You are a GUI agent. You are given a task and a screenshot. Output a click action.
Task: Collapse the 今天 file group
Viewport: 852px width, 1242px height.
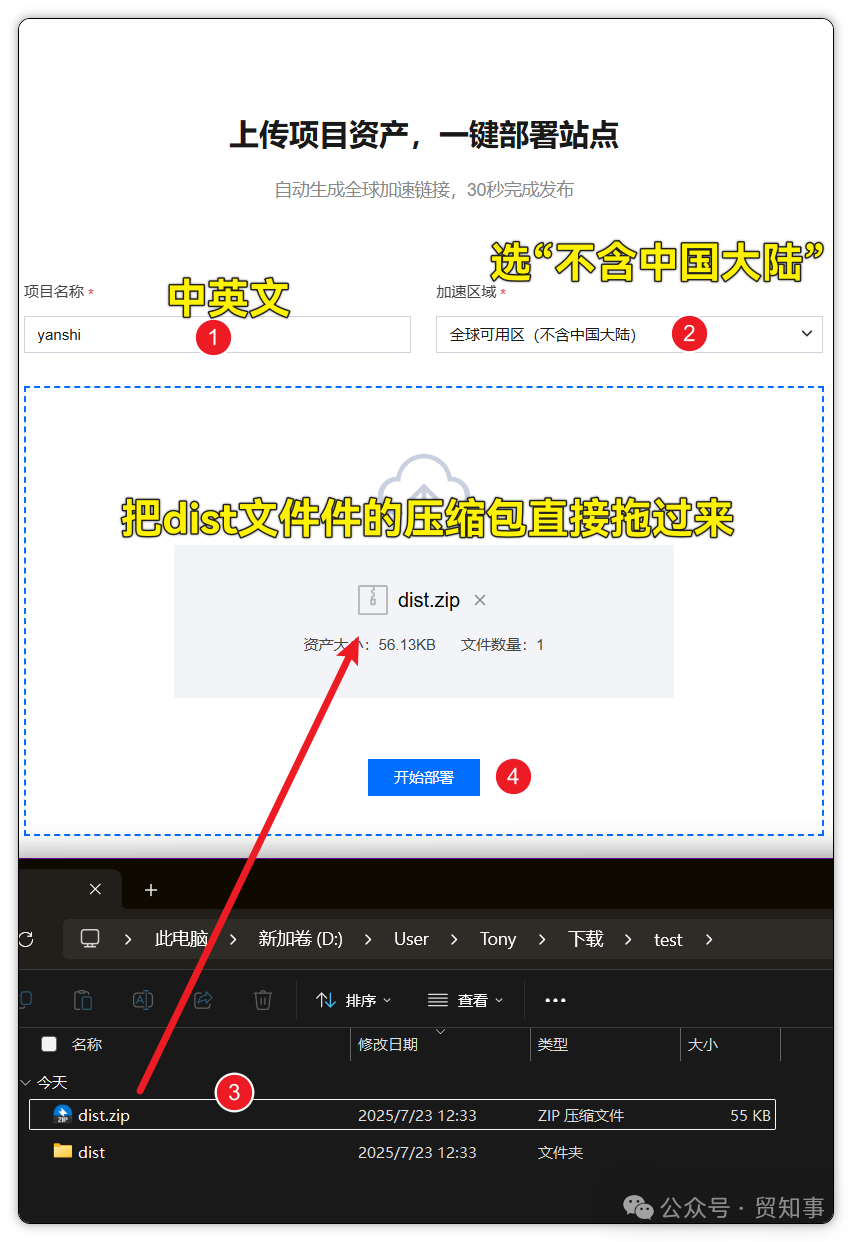coord(25,1082)
